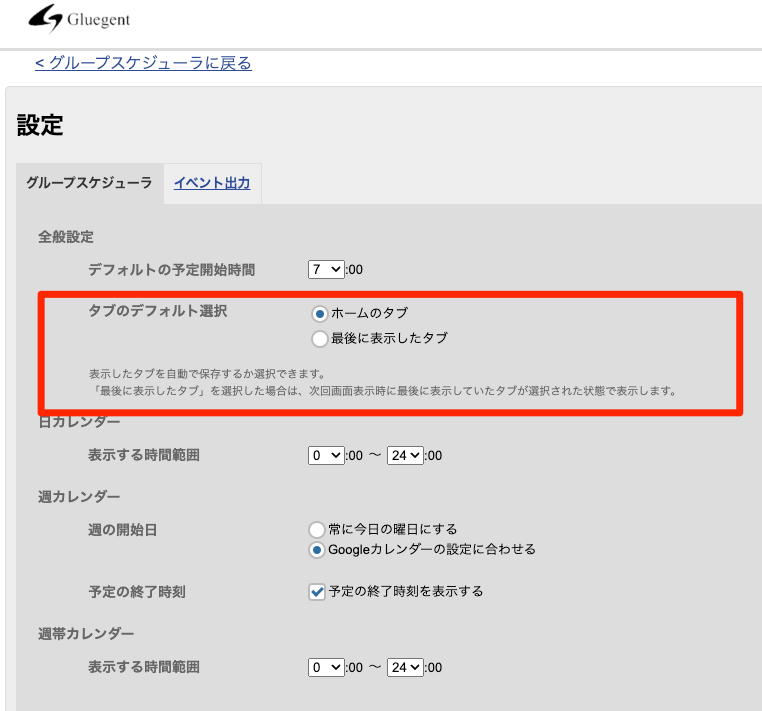The height and width of the screenshot is (711, 762).
Task: Click the 表示したタブを自動で保存するか選択できます description
Action: coord(207,374)
